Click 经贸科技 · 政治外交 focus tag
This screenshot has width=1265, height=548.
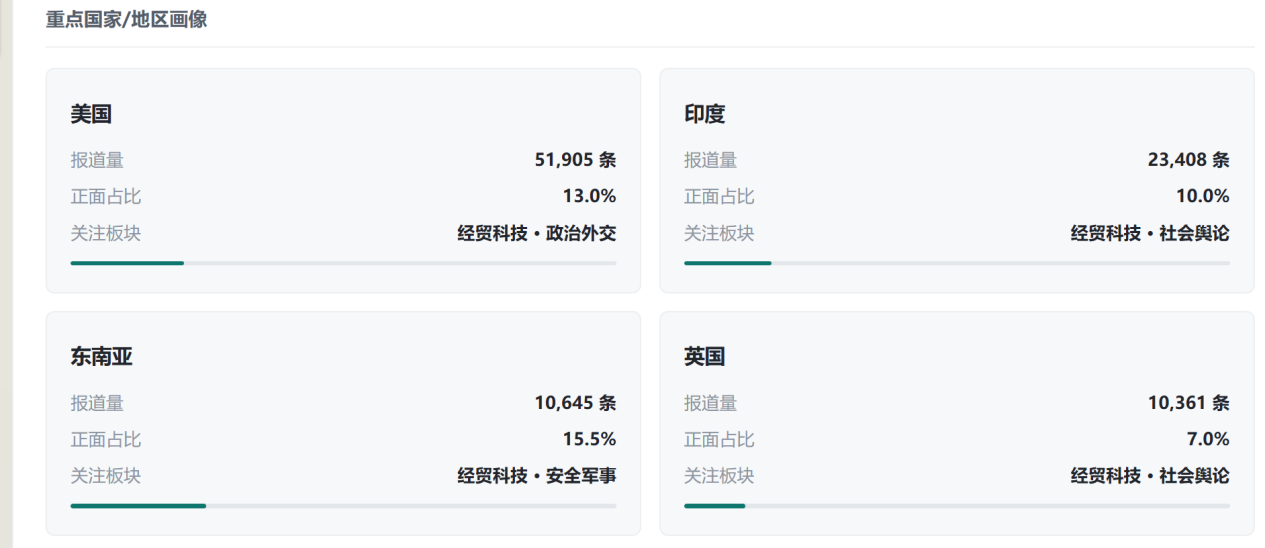coord(537,234)
